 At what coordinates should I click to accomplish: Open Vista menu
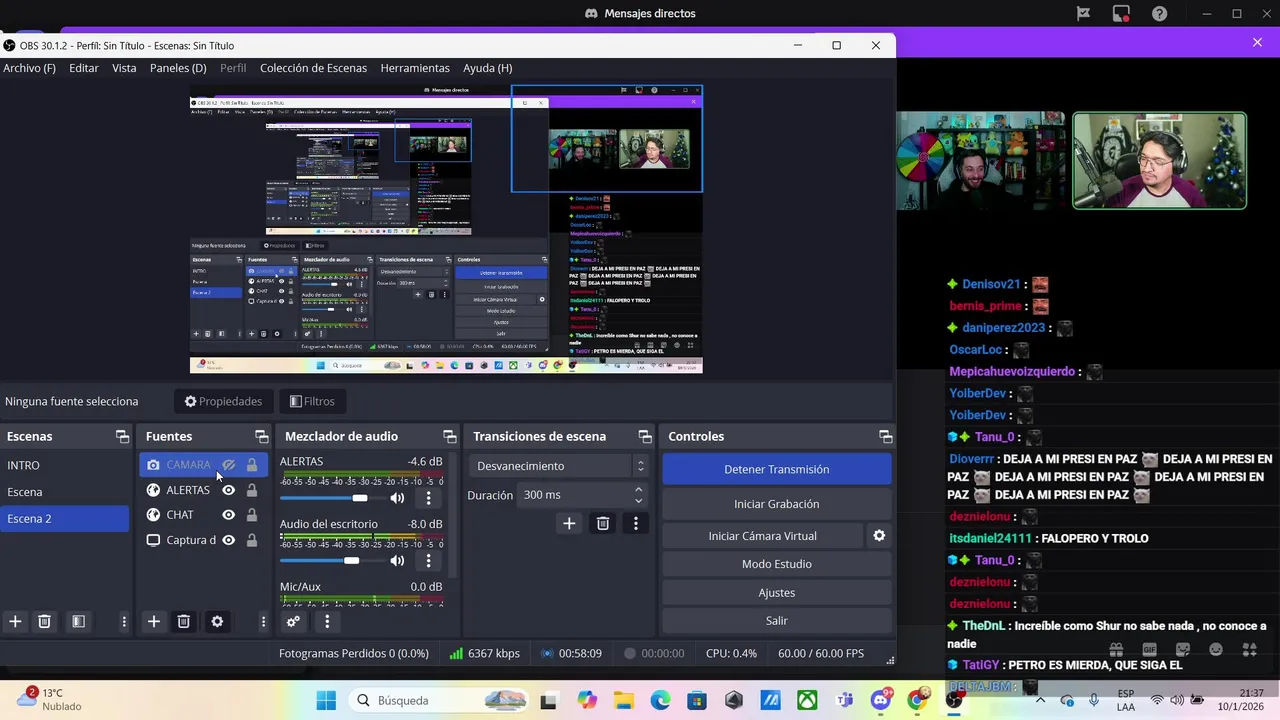(x=124, y=68)
